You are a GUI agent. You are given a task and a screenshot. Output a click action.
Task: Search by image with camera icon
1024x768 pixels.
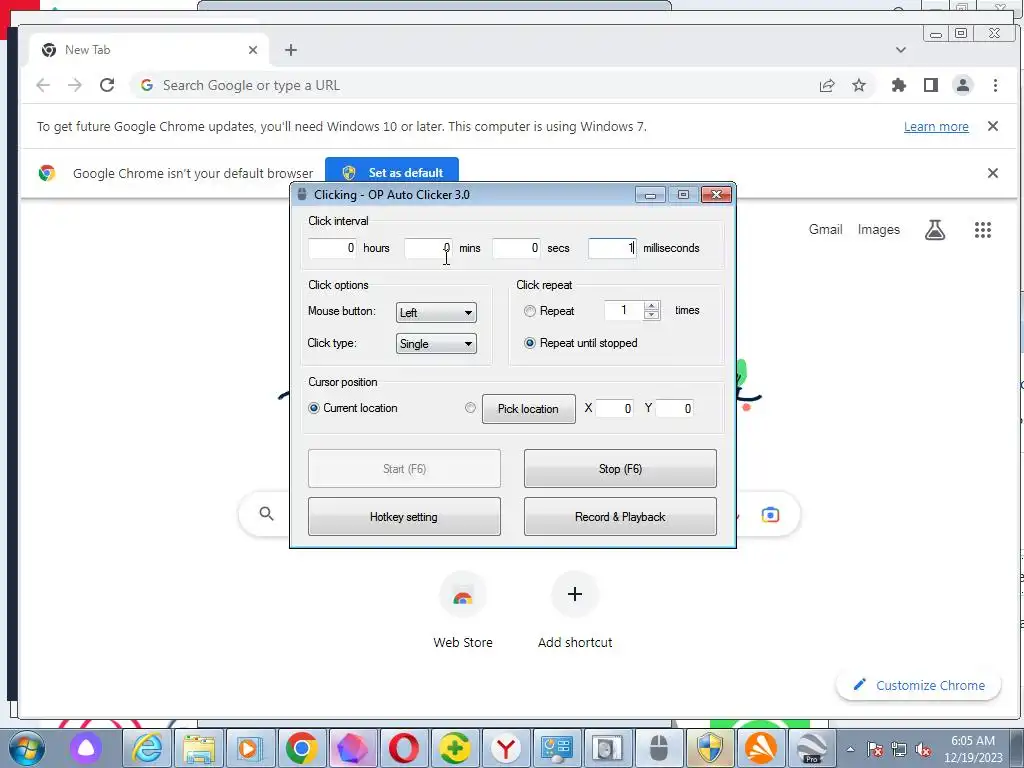coord(771,515)
